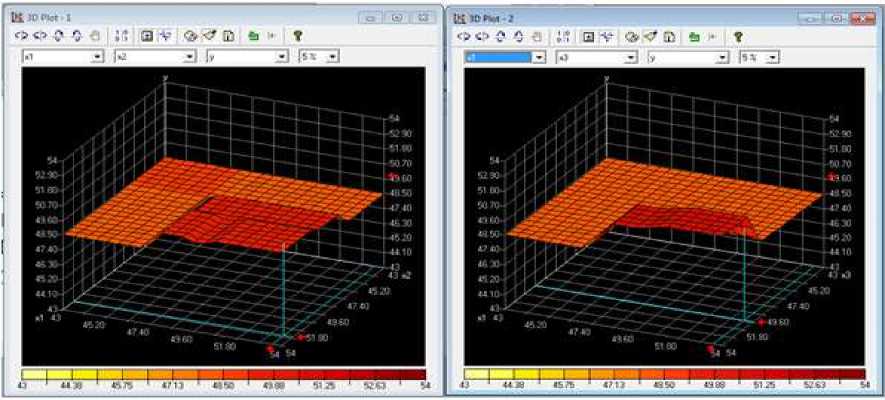The width and height of the screenshot is (885, 400).
Task: Select the pan hand tool in 3D Plot 1
Action: (x=95, y=35)
